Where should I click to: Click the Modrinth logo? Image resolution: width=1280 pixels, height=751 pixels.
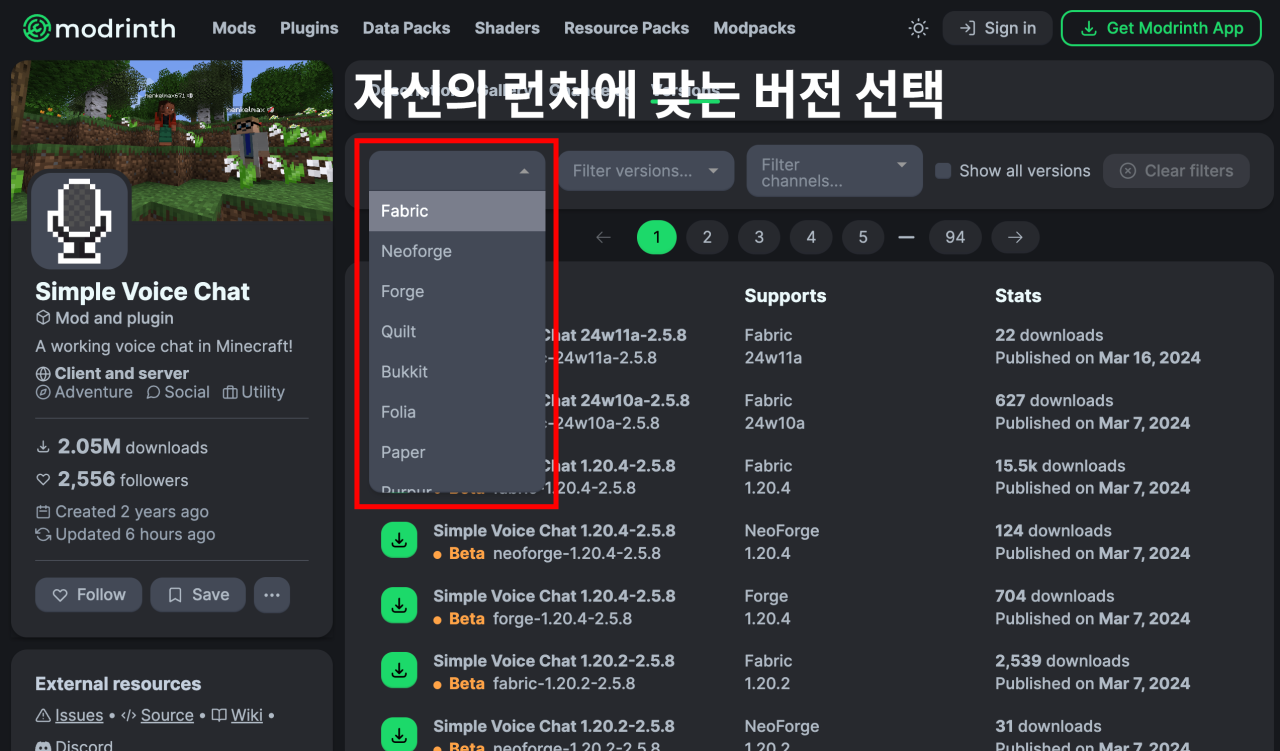click(x=99, y=28)
